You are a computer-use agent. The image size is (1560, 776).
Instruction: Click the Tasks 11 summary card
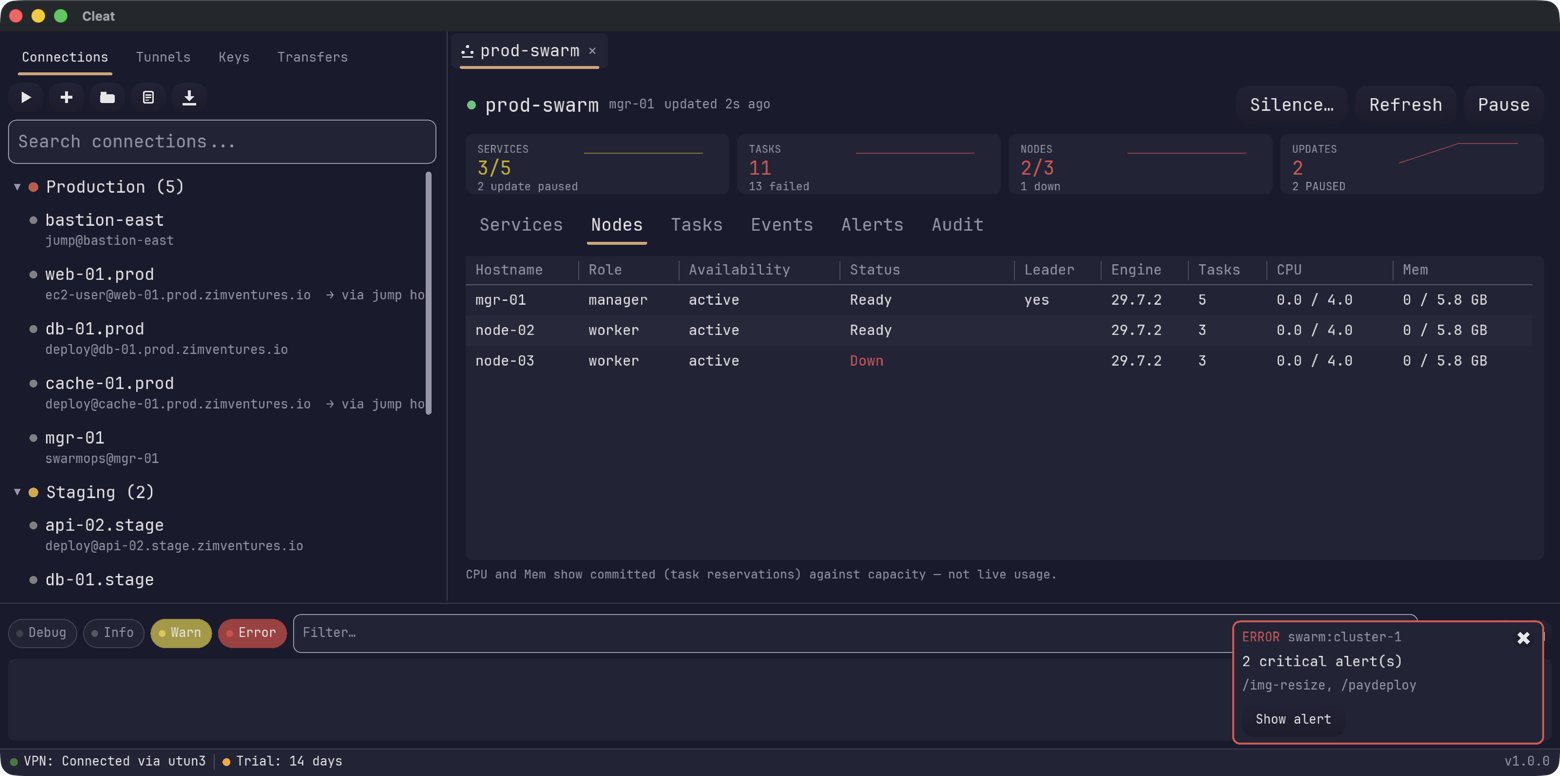click(x=869, y=164)
